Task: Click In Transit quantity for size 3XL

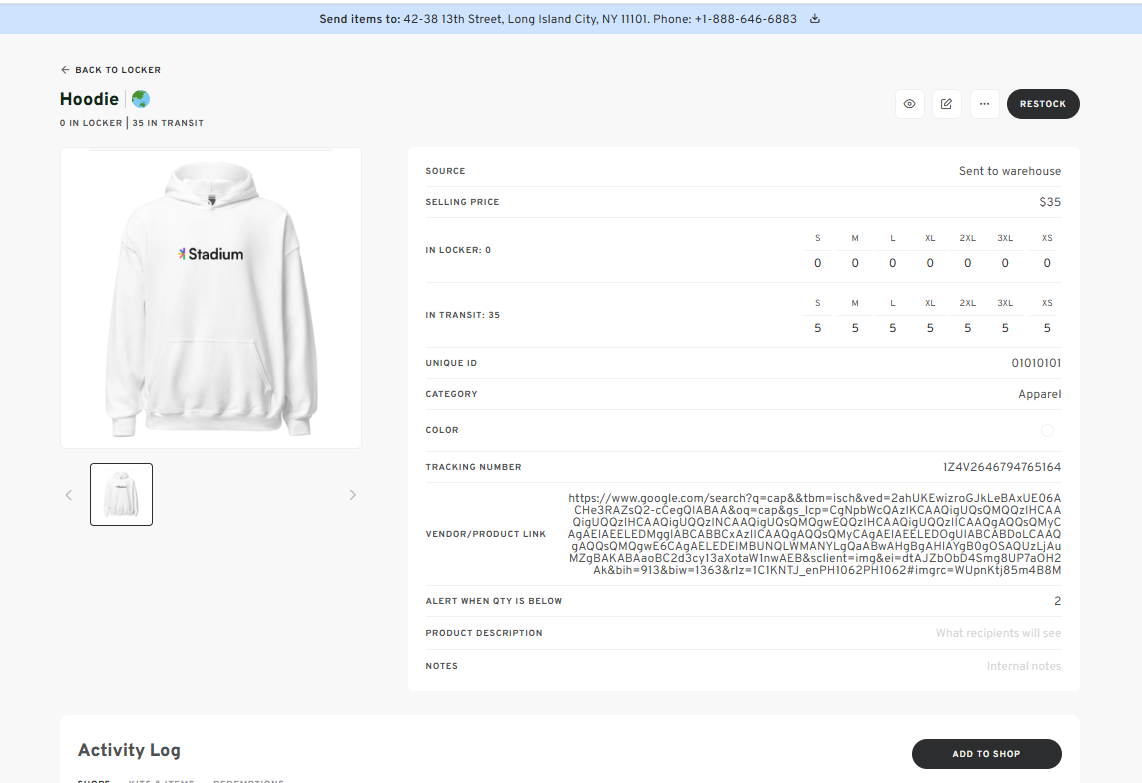Action: pos(1005,328)
